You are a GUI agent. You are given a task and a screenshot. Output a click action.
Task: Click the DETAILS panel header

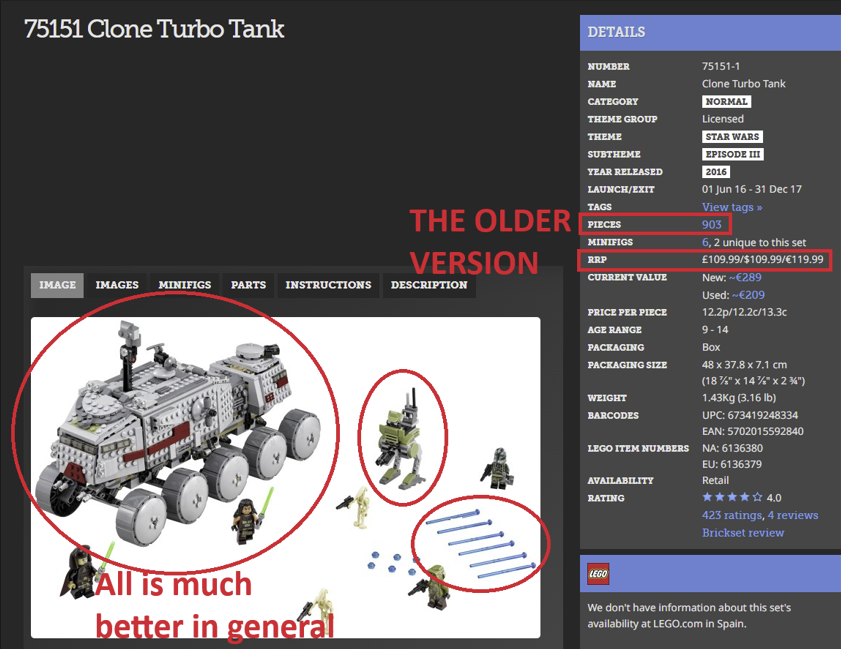pyautogui.click(x=710, y=33)
